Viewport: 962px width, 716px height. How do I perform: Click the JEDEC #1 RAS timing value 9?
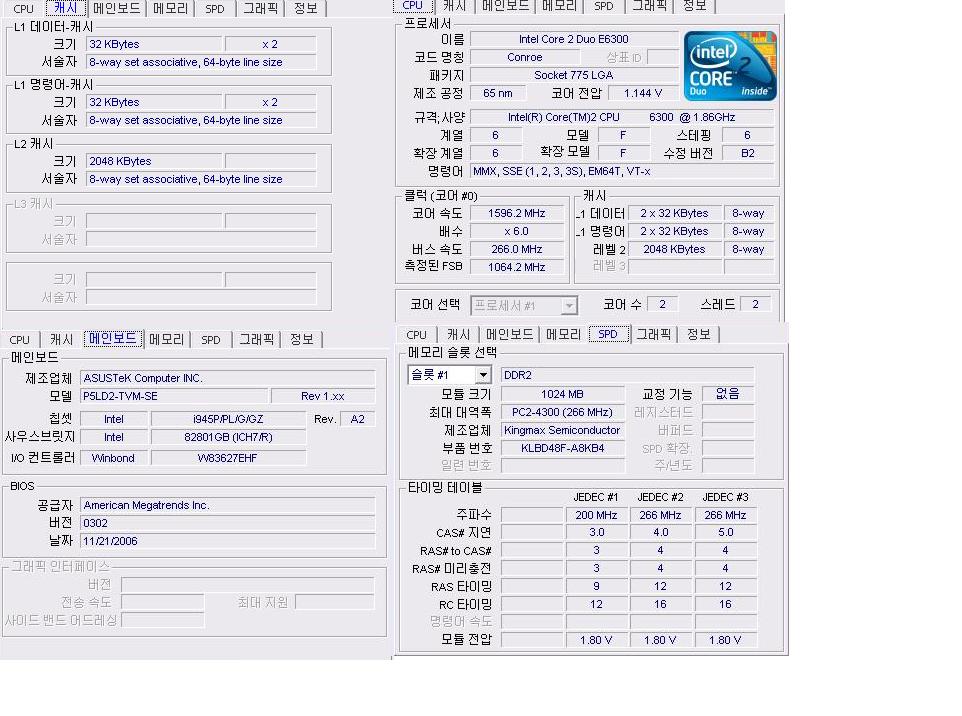[596, 587]
